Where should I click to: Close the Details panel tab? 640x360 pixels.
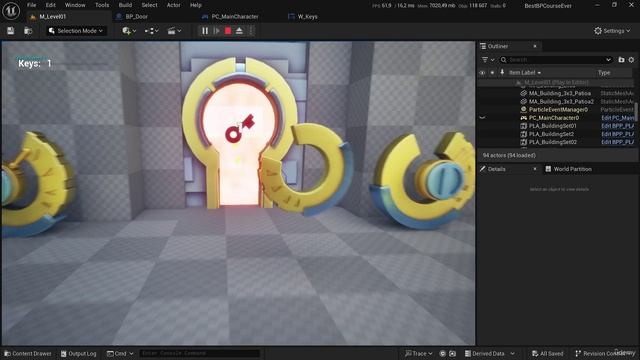pyautogui.click(x=535, y=169)
